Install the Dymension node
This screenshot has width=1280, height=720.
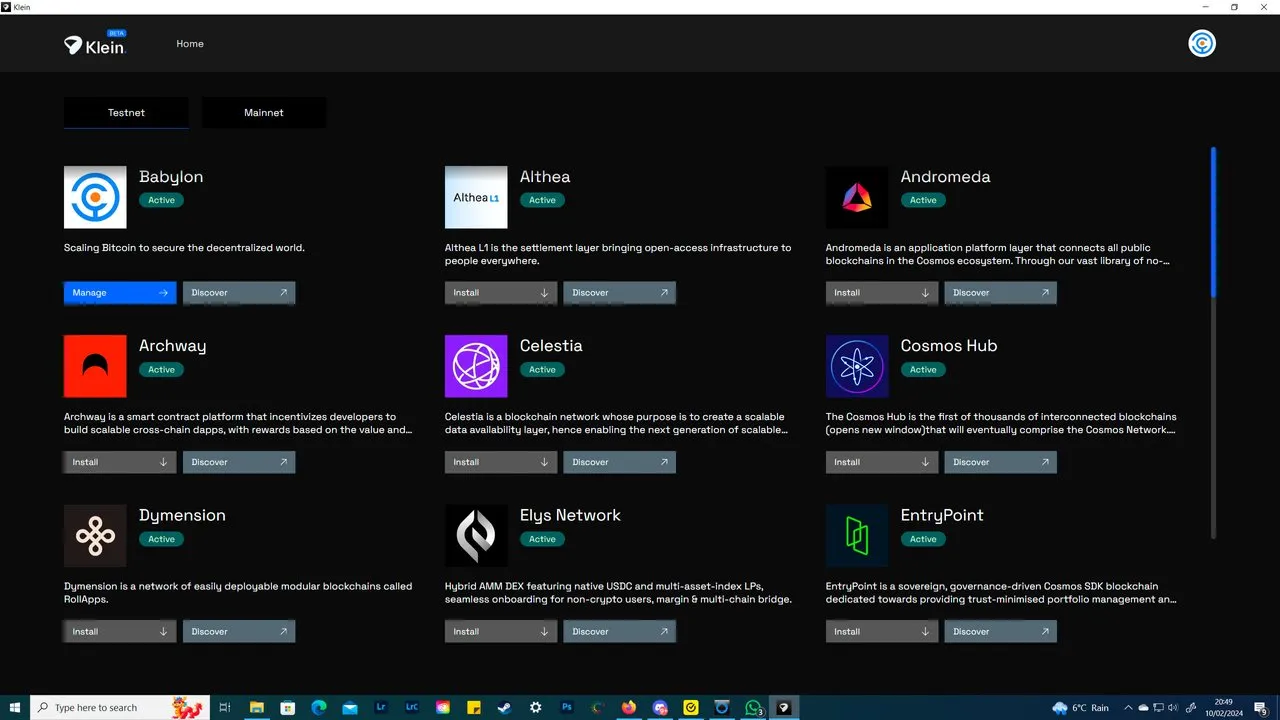(120, 632)
